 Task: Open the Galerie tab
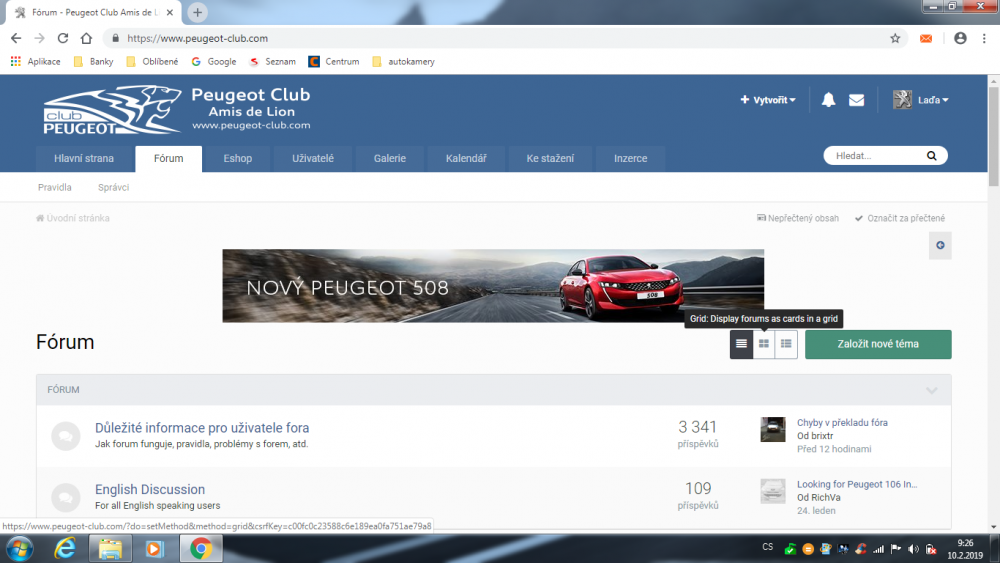pos(390,158)
